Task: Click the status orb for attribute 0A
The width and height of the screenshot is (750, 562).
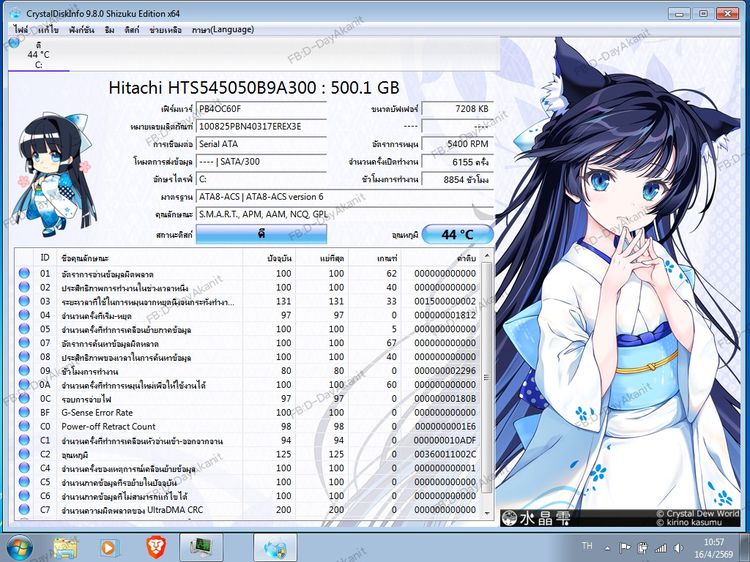Action: pyautogui.click(x=24, y=384)
